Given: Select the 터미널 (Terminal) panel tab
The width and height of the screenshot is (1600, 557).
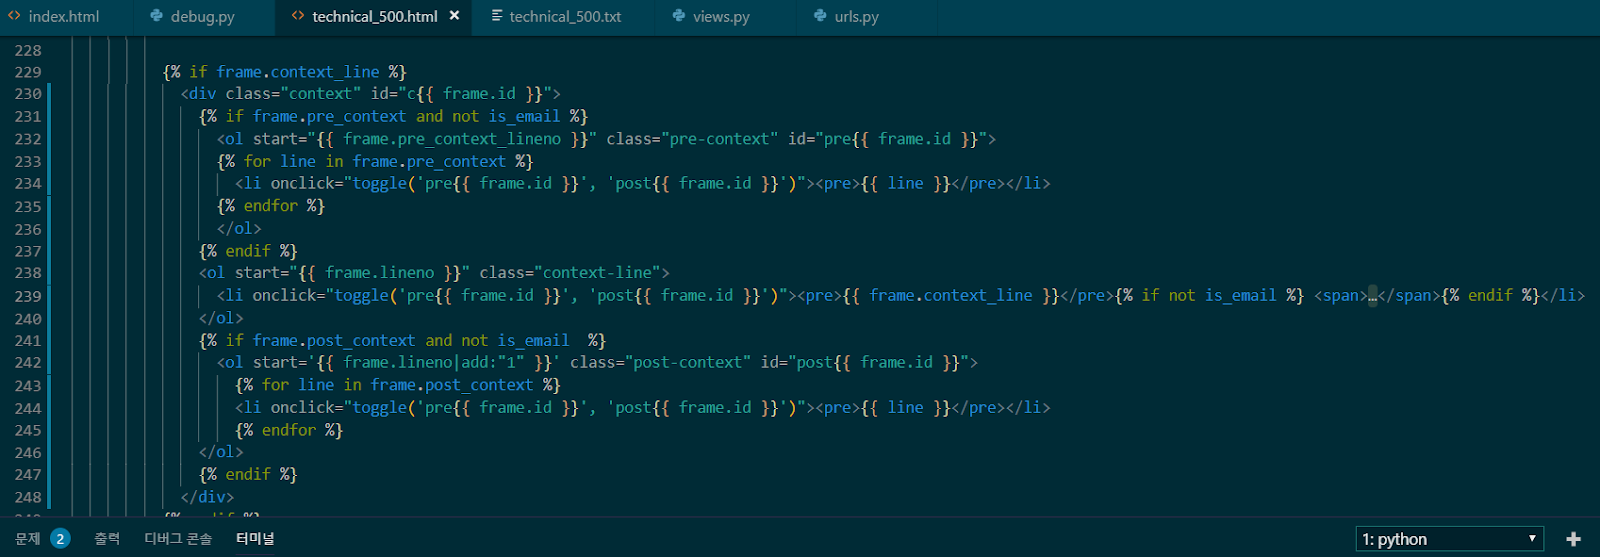Looking at the screenshot, I should 255,539.
